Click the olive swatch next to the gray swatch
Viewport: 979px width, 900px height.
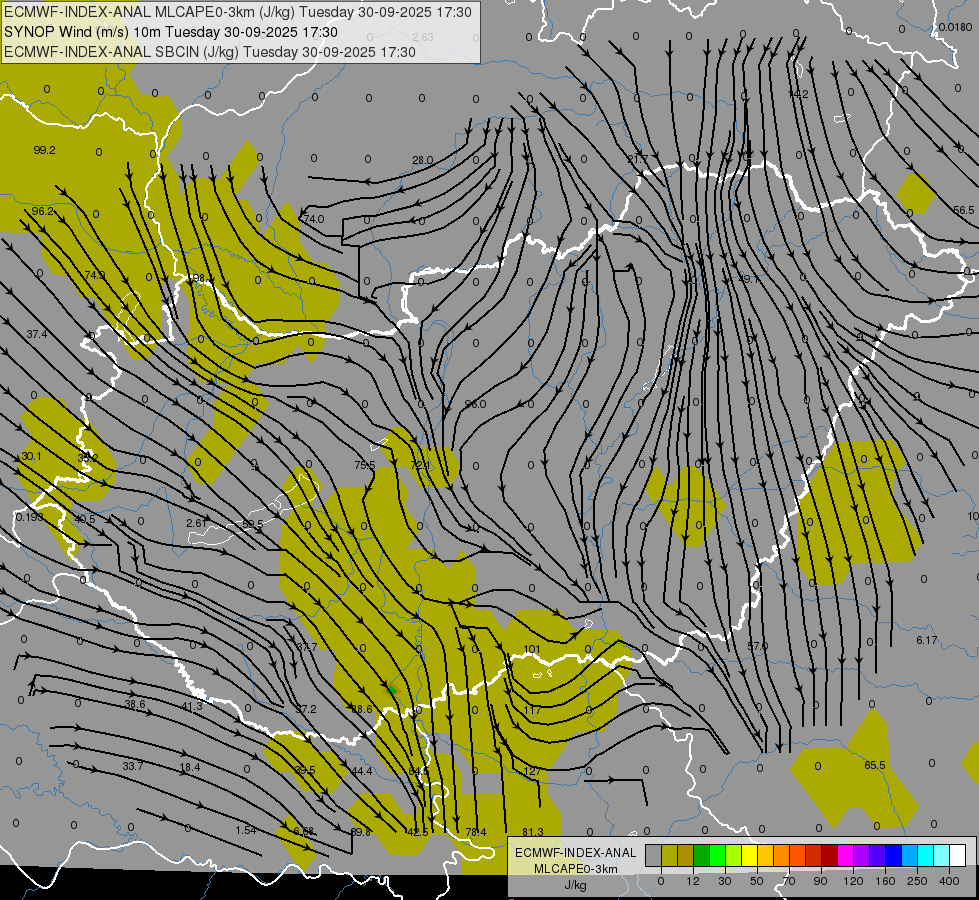click(669, 856)
